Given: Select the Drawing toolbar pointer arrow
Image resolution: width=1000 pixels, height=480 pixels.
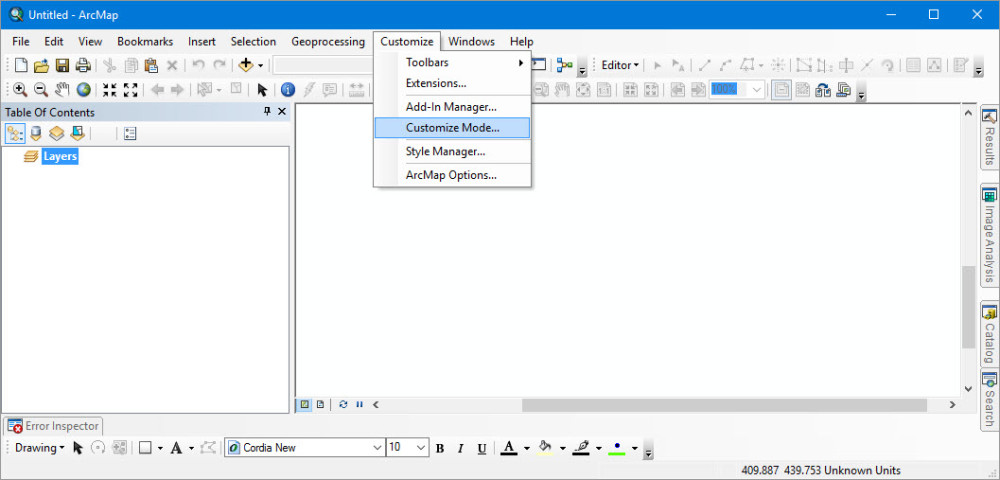Looking at the screenshot, I should pyautogui.click(x=78, y=448).
